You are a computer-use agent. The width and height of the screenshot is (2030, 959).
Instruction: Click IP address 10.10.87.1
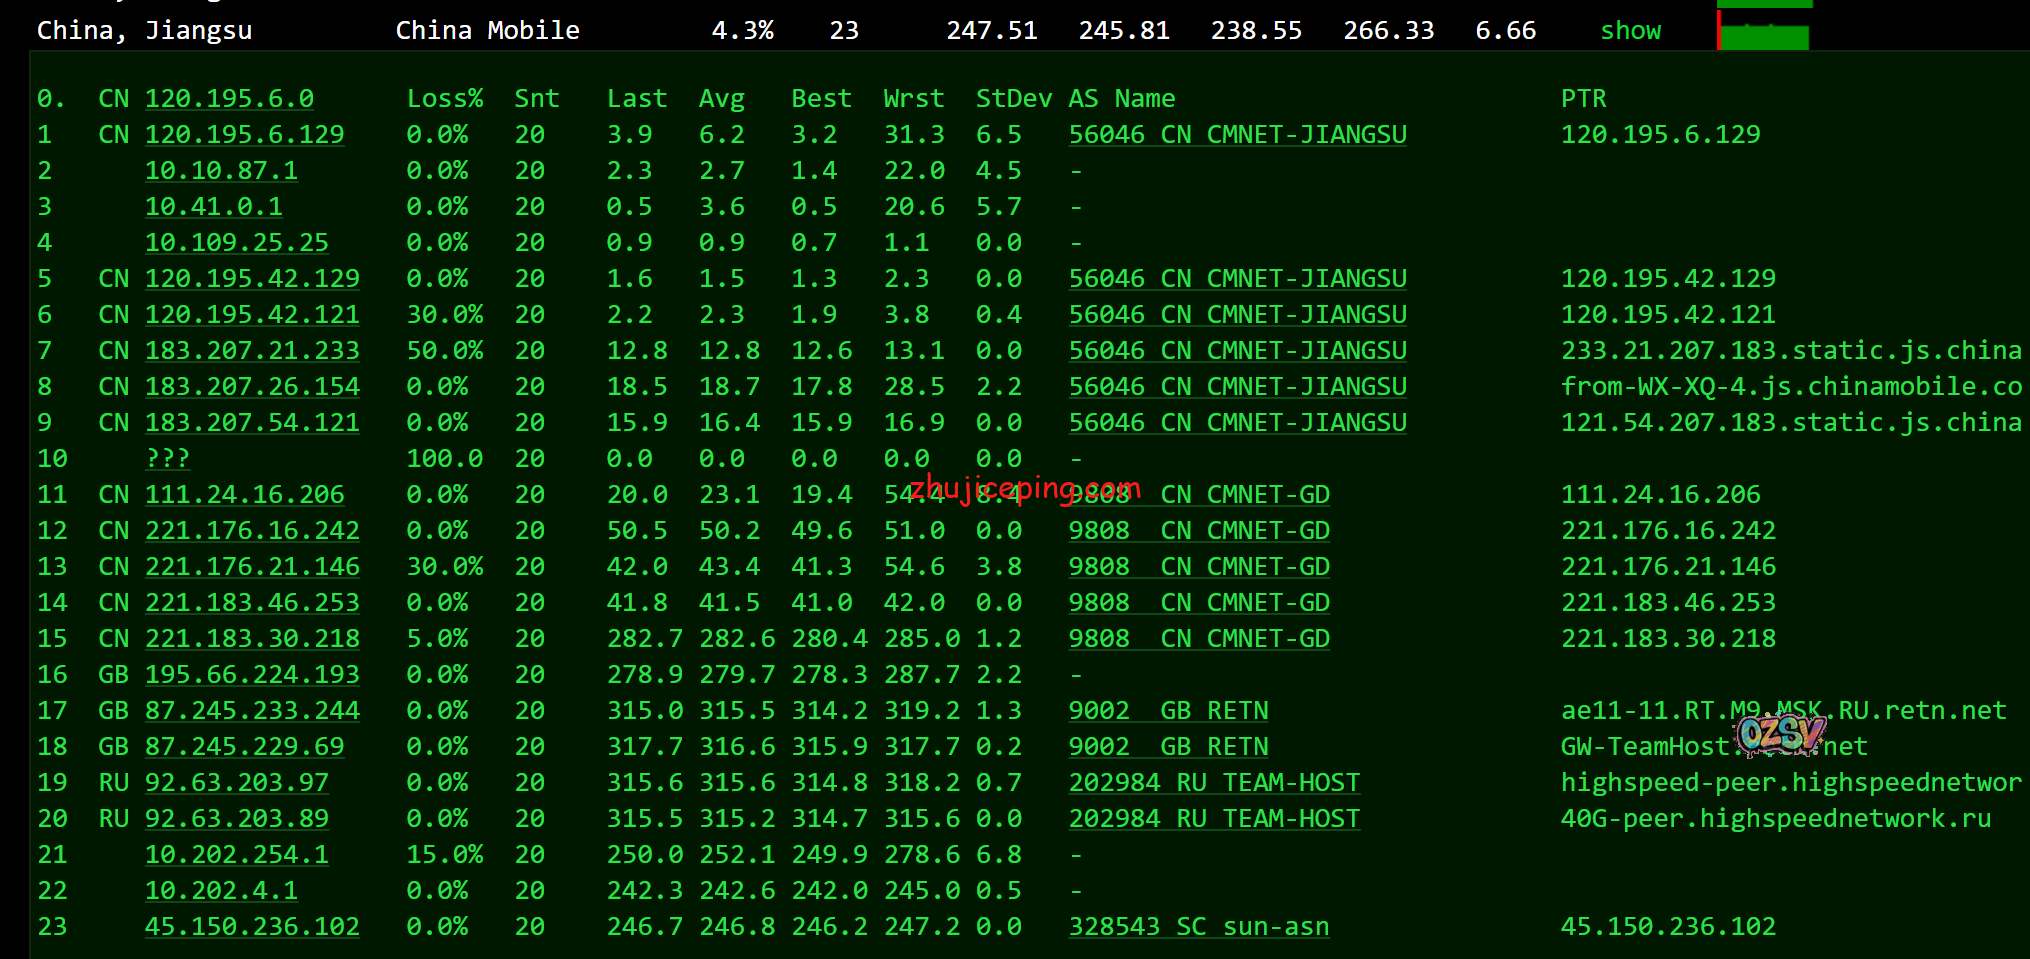click(221, 171)
